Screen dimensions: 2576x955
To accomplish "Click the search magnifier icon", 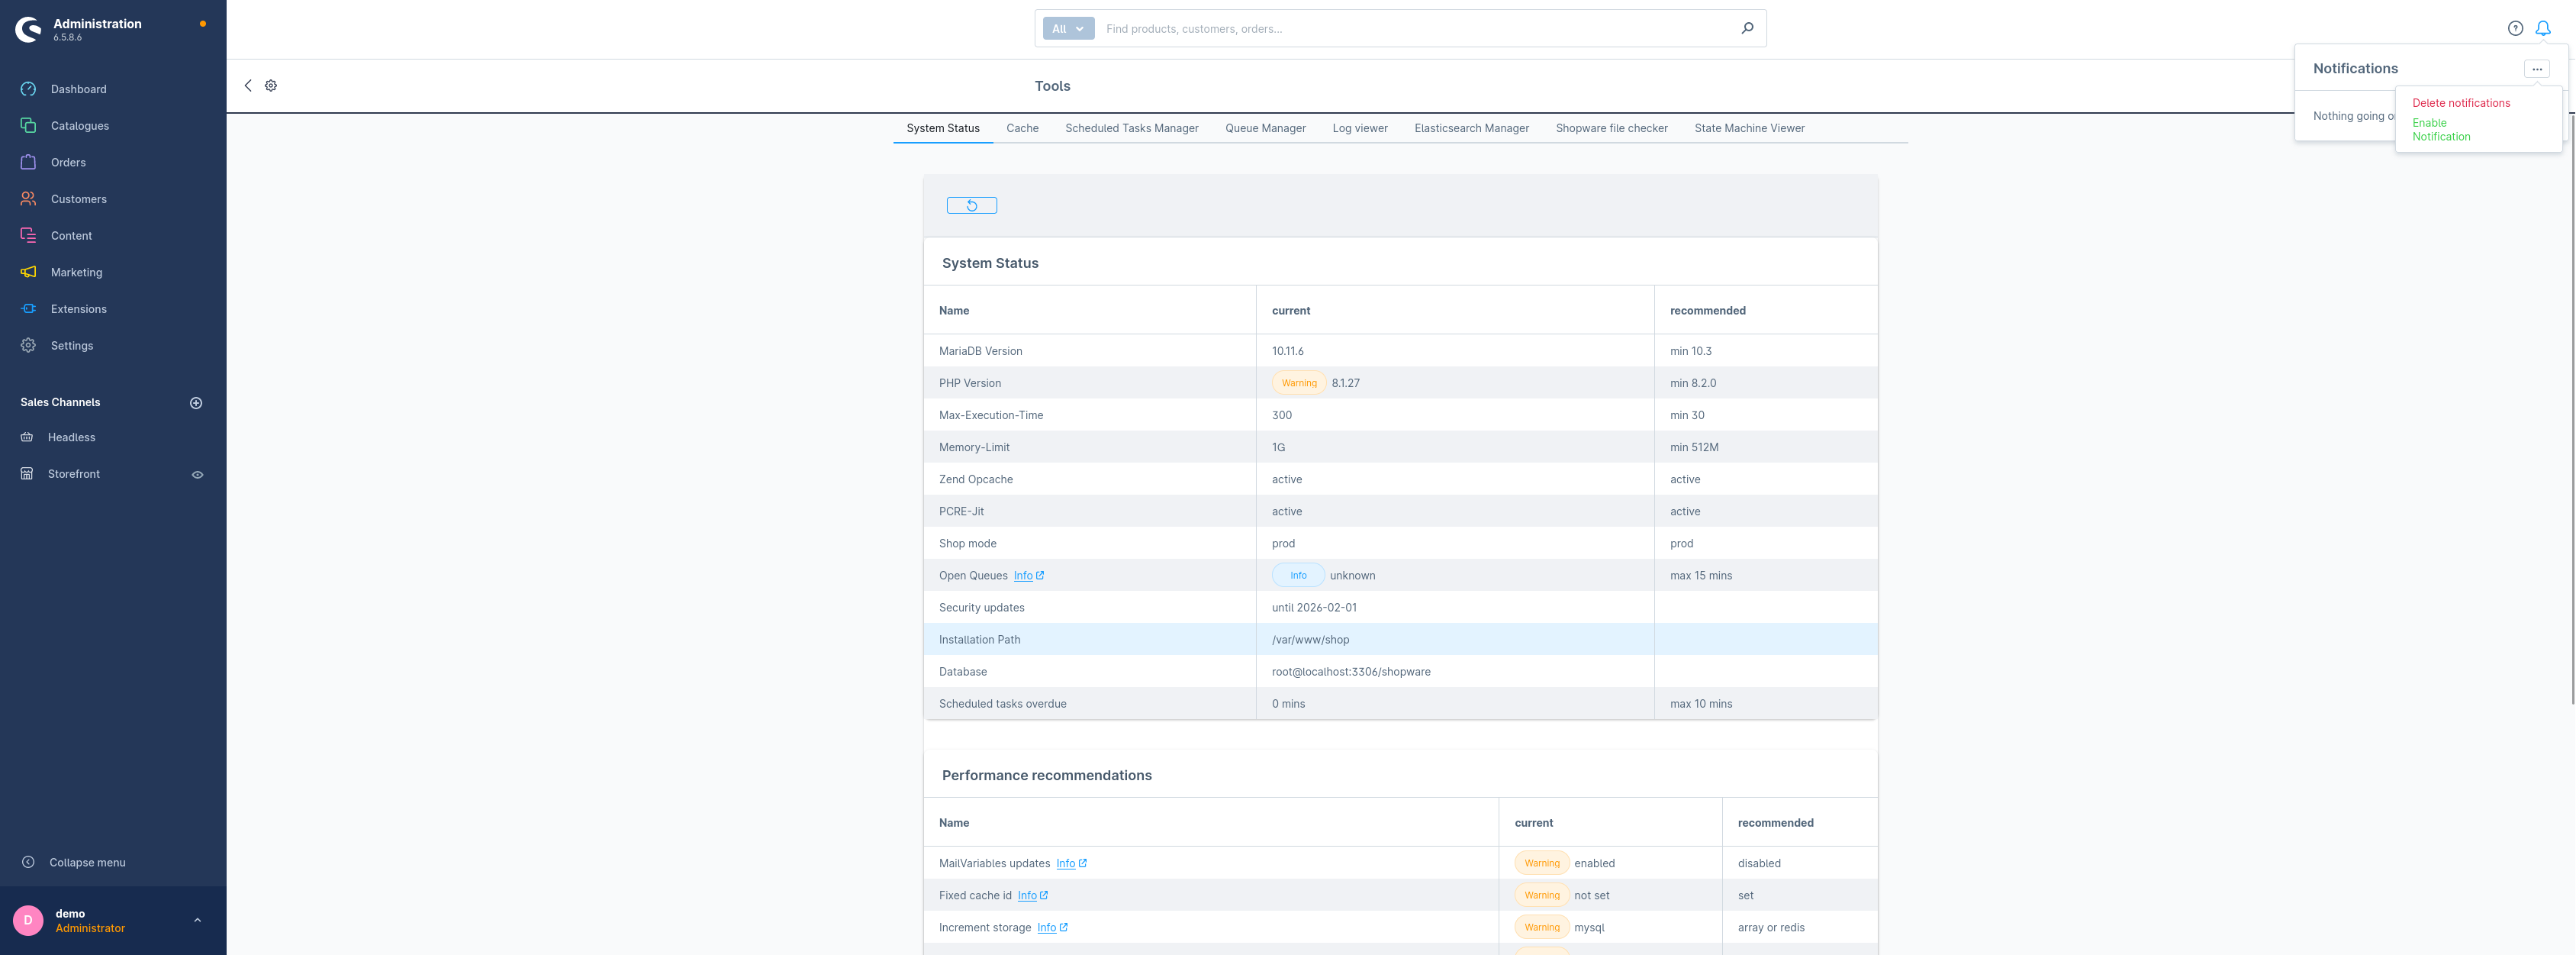I will click(x=1747, y=28).
